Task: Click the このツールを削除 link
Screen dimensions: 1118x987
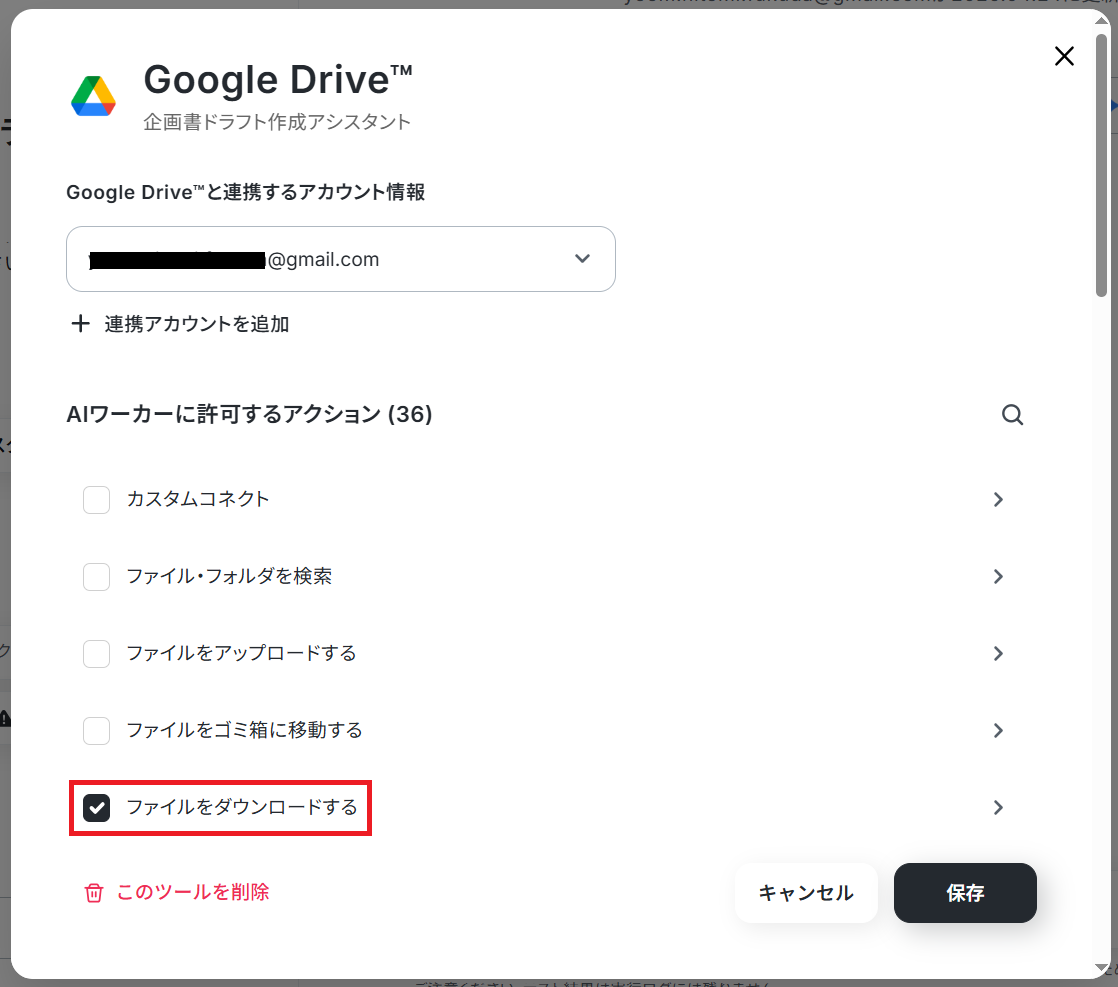Action: click(193, 892)
